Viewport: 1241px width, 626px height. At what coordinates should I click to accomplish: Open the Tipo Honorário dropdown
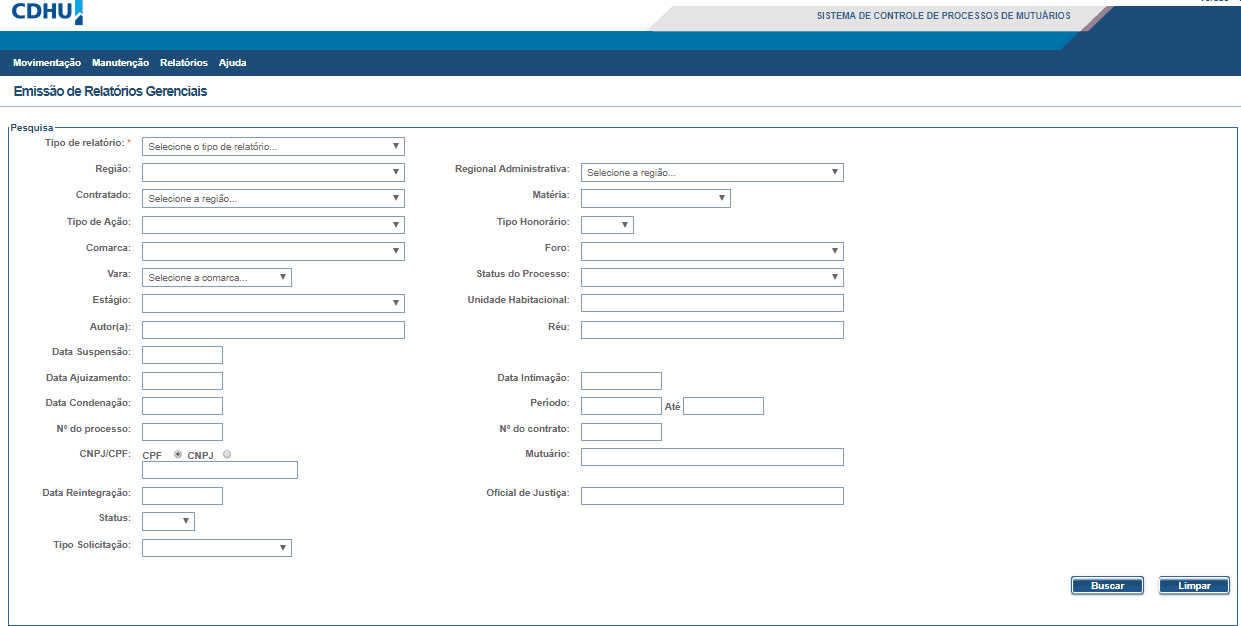point(607,224)
